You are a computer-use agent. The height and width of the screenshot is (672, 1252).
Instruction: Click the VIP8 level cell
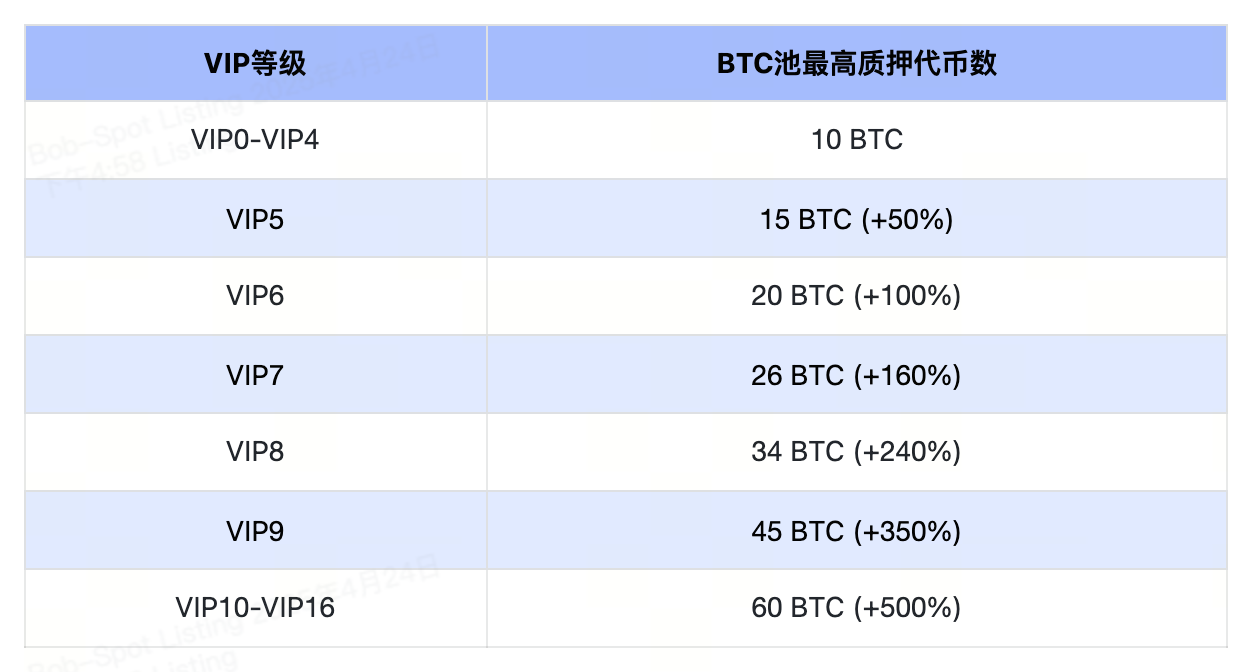pyautogui.click(x=255, y=452)
